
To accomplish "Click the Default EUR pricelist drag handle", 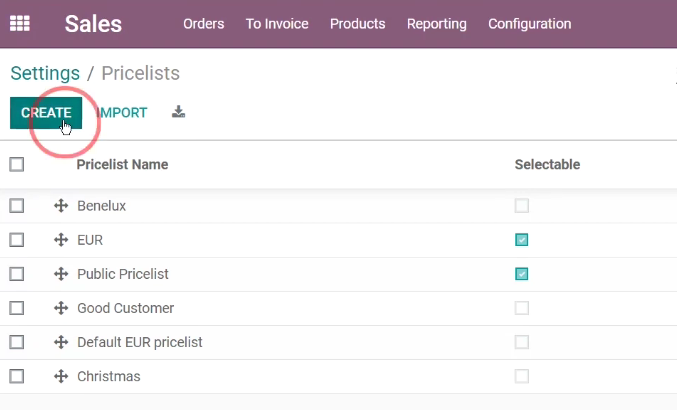I will [x=61, y=342].
